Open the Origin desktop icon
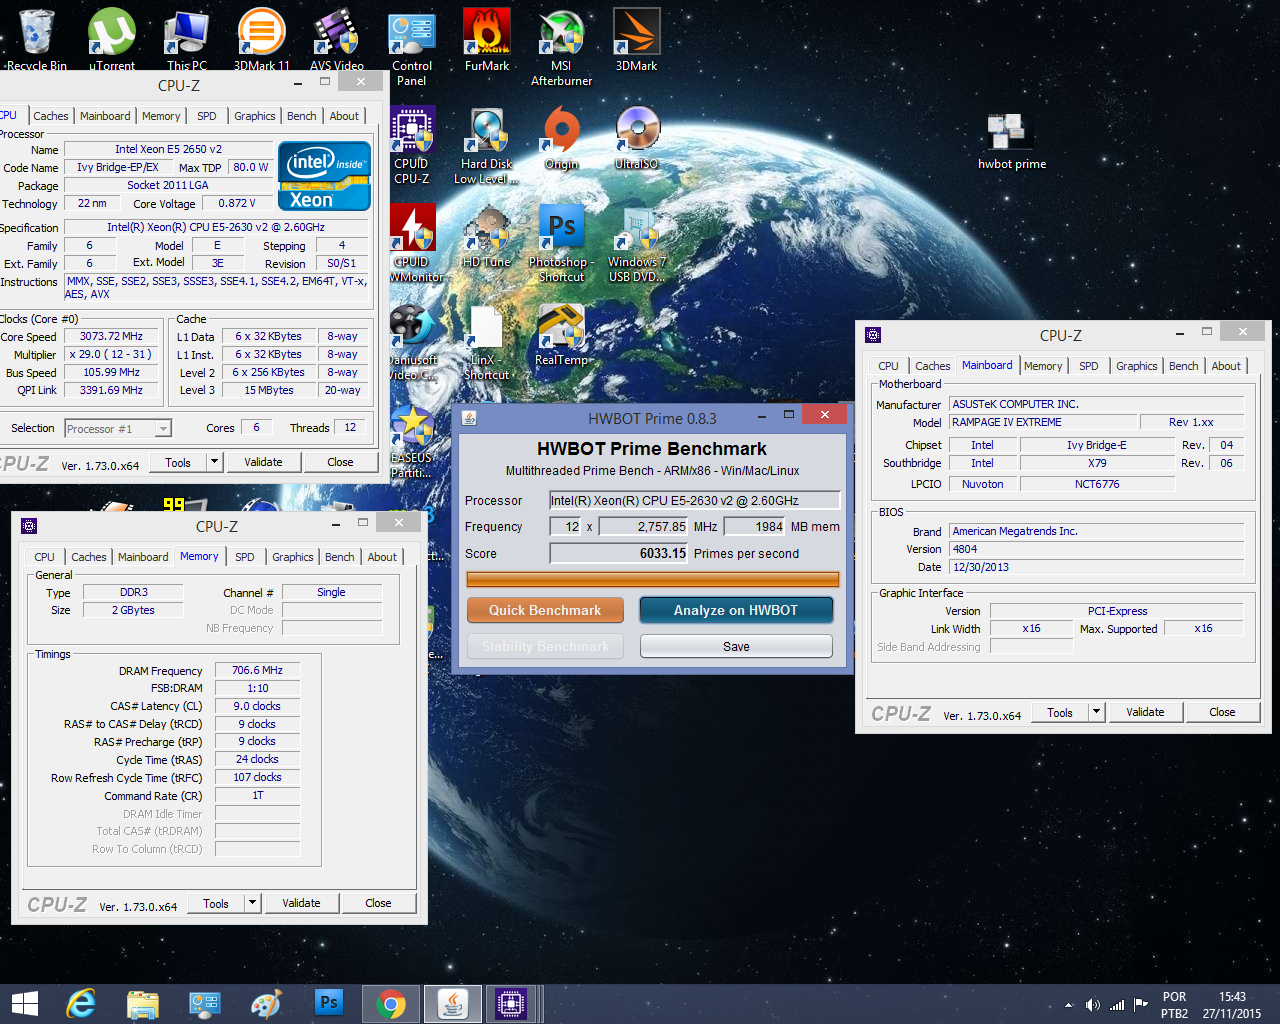 [561, 138]
